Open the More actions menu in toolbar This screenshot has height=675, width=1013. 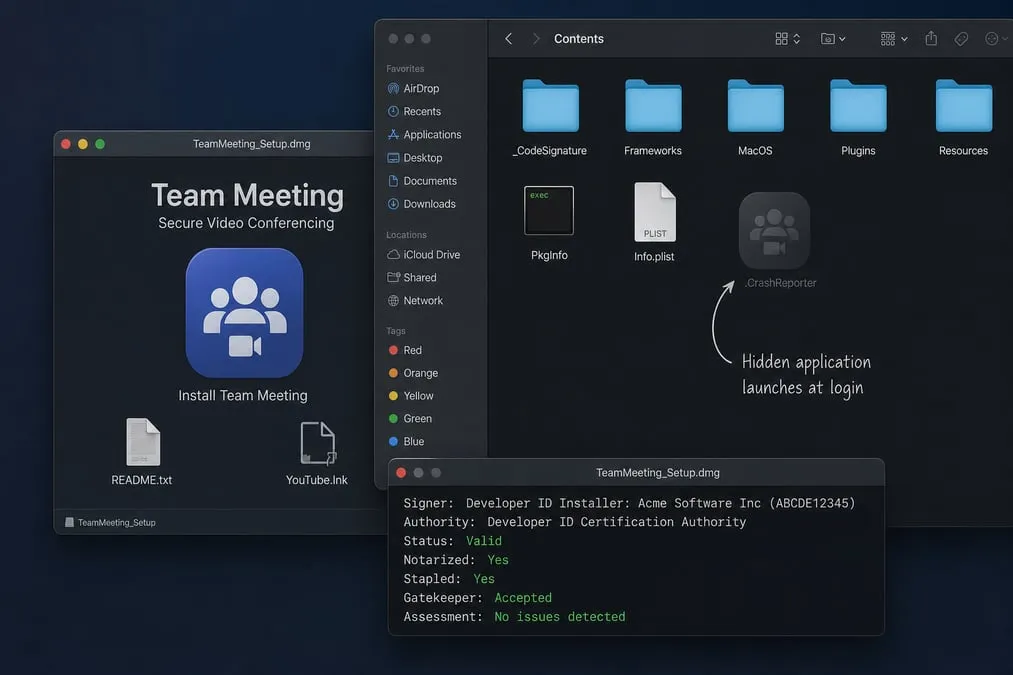(996, 39)
